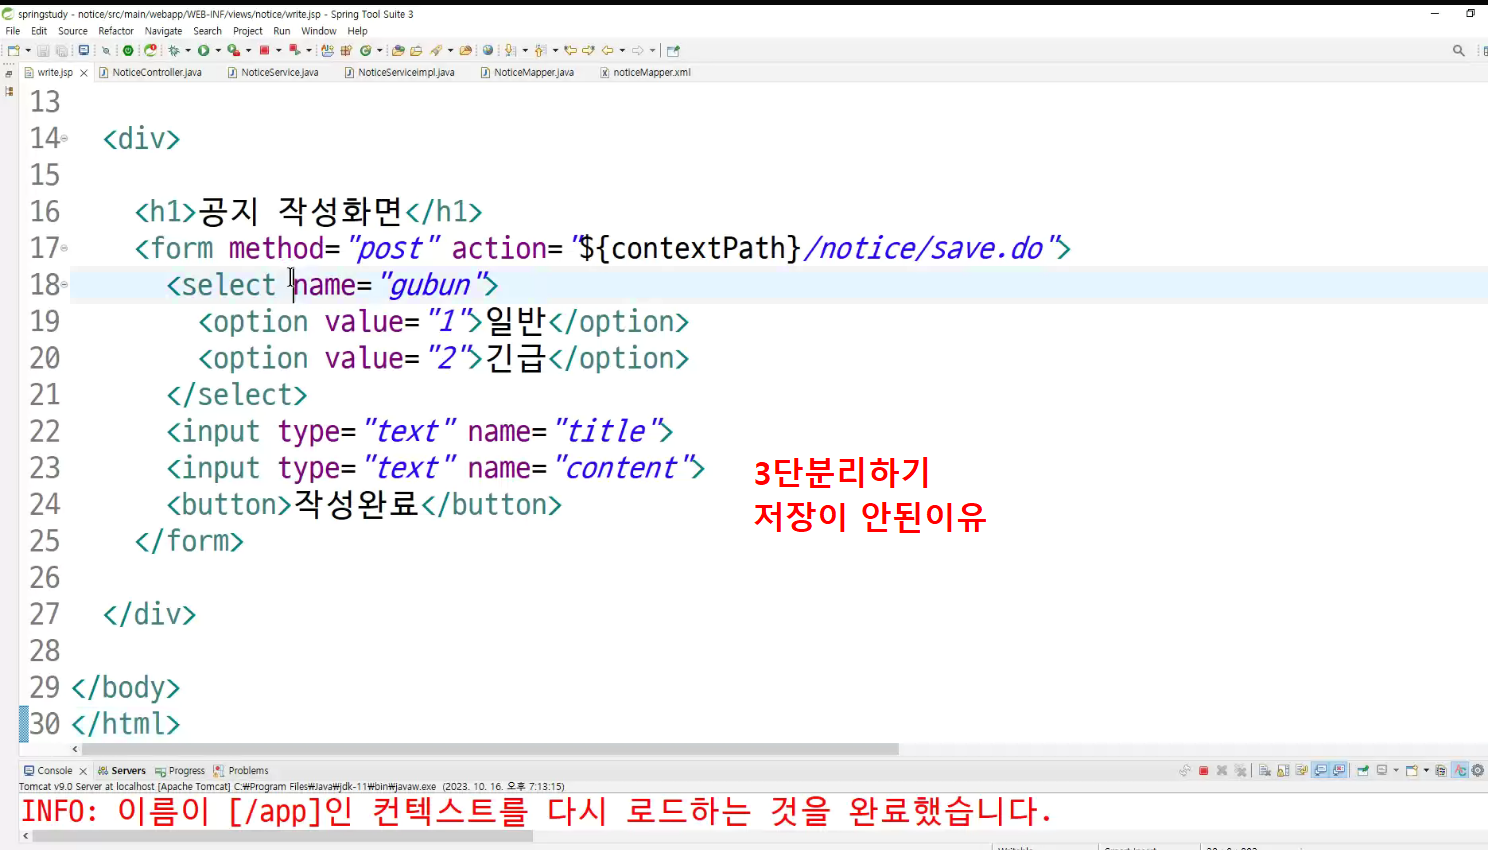
Task: Click the Clear Console icon
Action: pyautogui.click(x=1265, y=770)
